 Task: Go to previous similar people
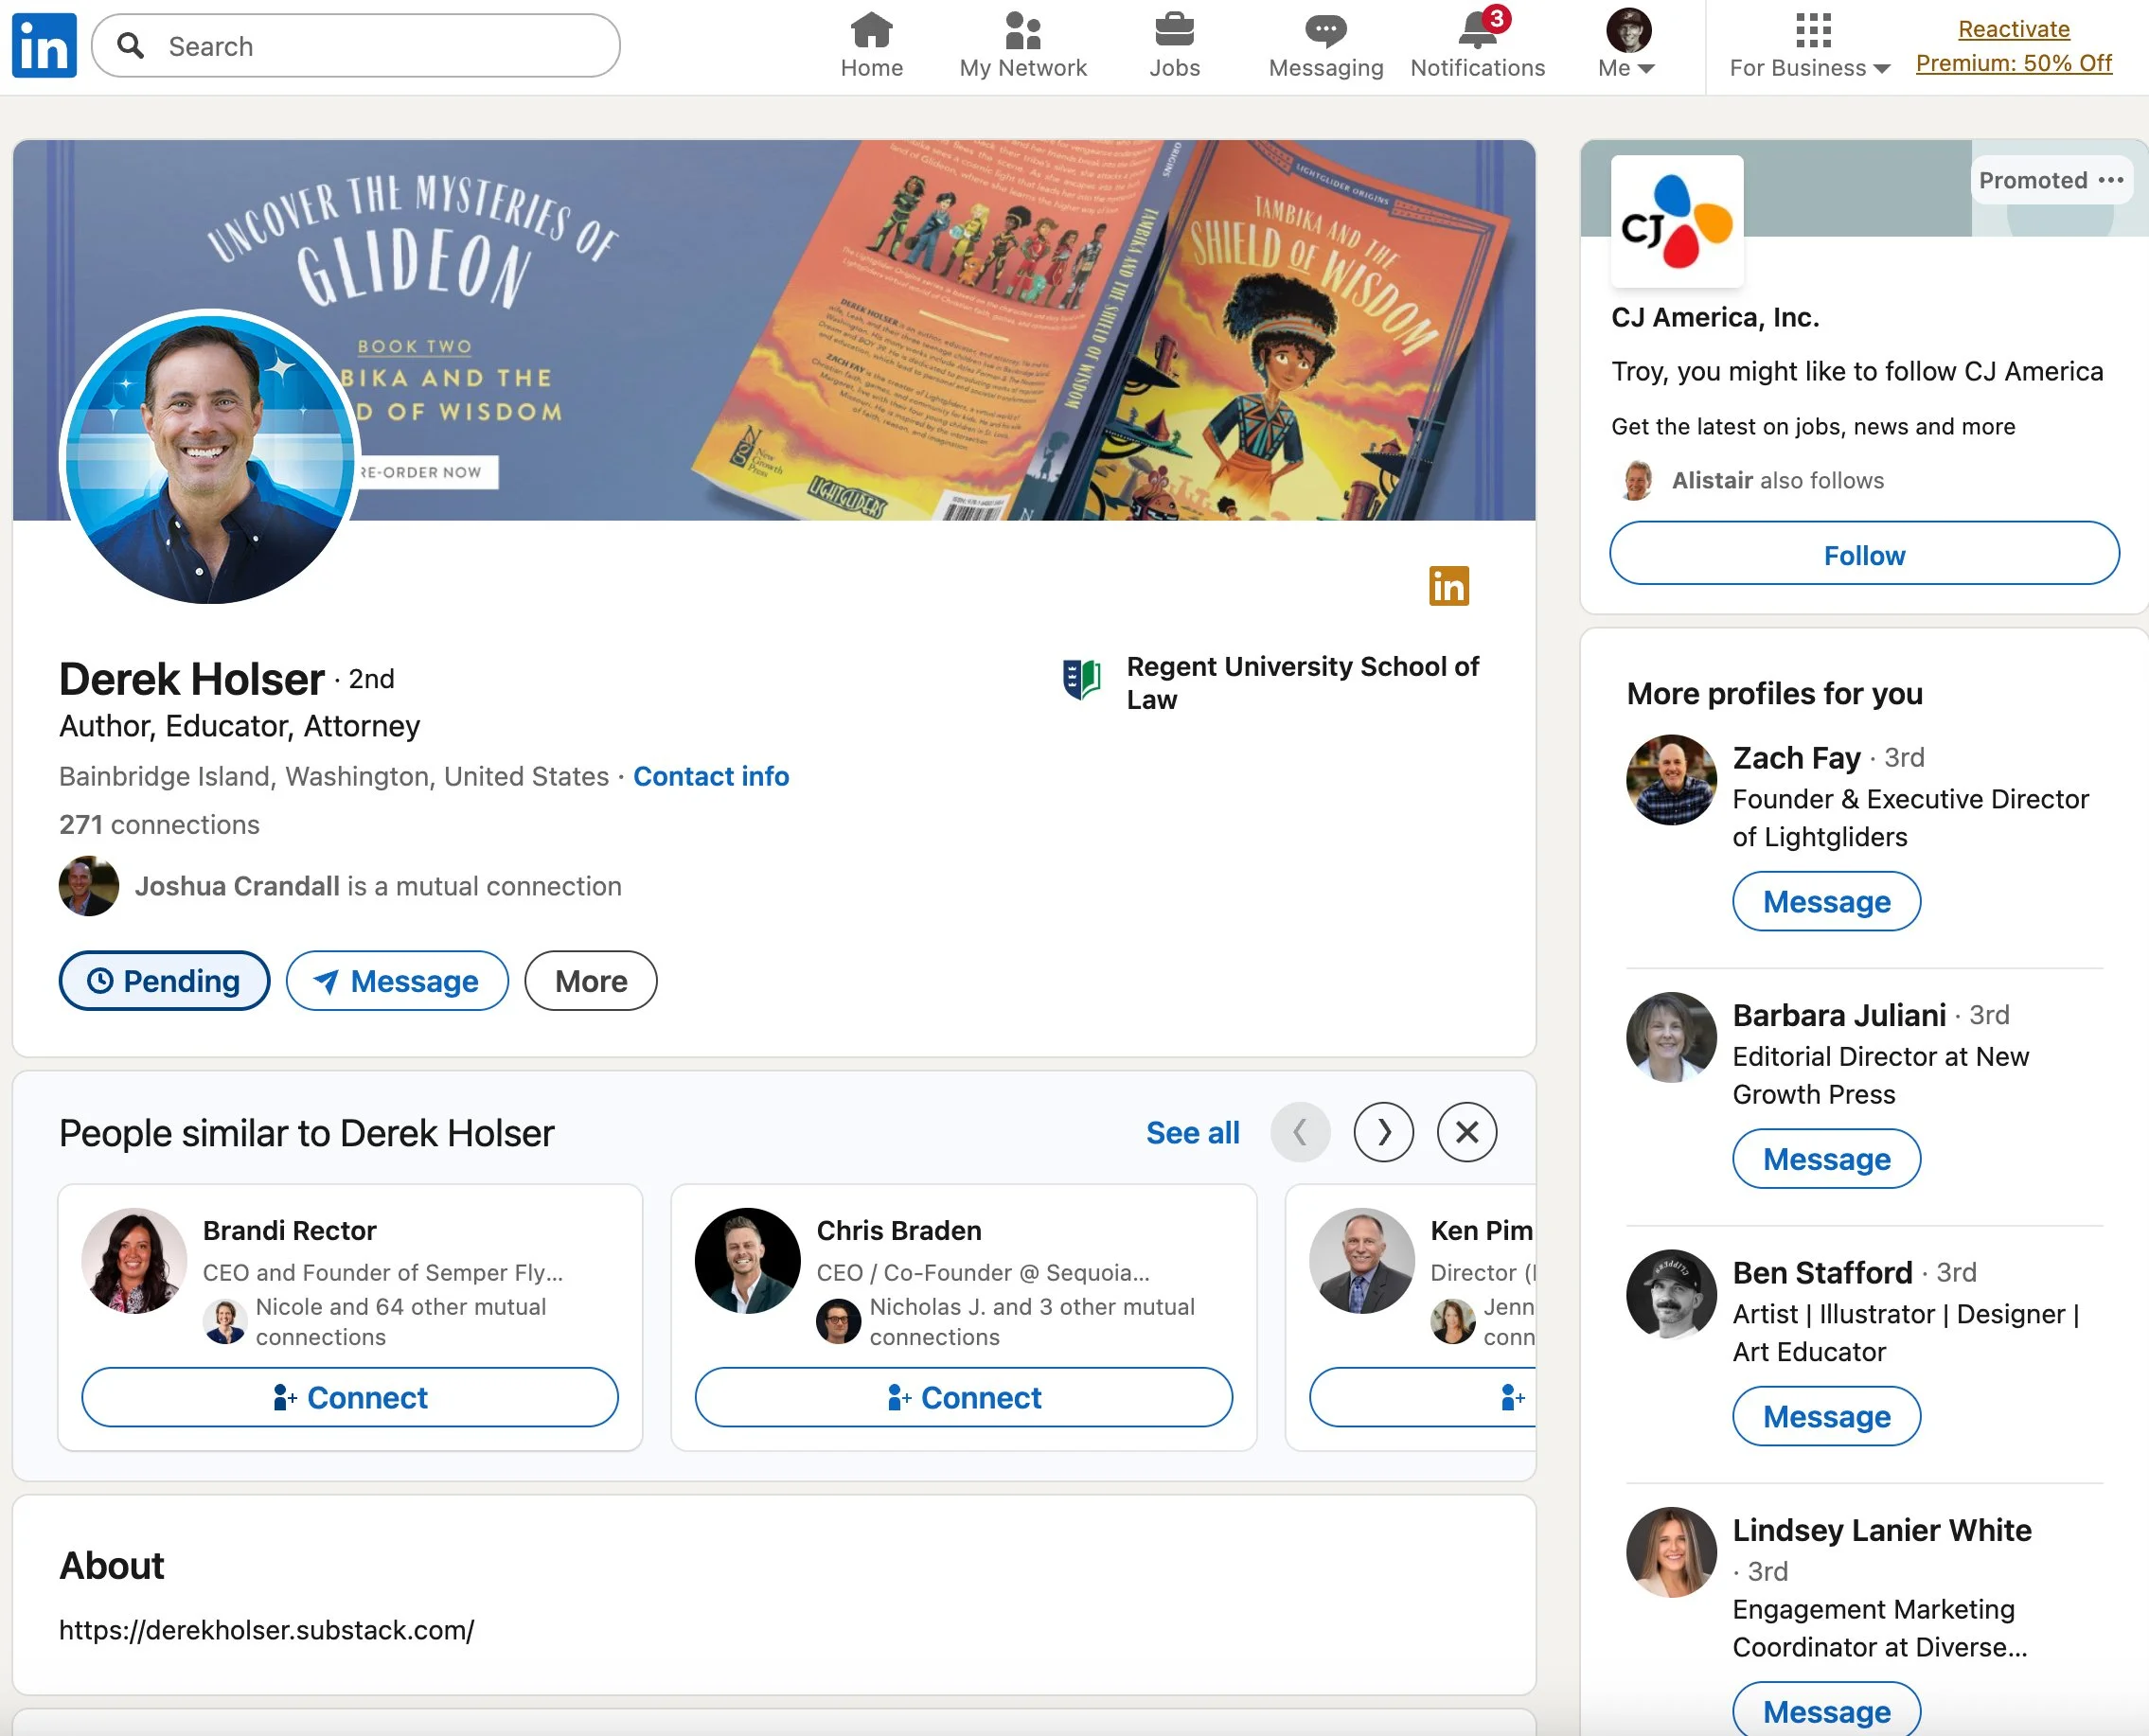click(1300, 1132)
